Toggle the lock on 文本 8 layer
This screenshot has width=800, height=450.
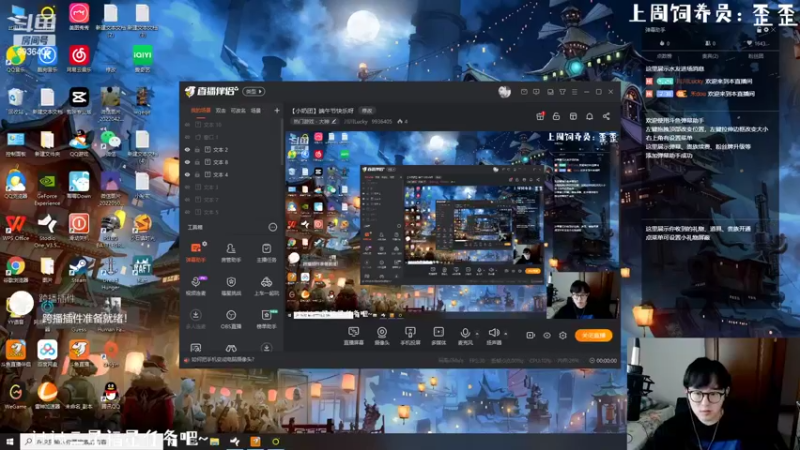point(197,162)
